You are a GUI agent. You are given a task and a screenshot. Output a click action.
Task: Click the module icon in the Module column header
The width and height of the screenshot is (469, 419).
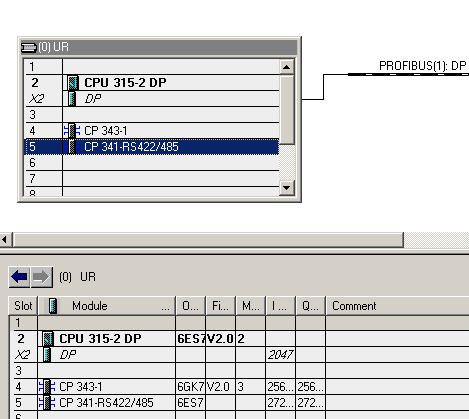[x=53, y=306]
